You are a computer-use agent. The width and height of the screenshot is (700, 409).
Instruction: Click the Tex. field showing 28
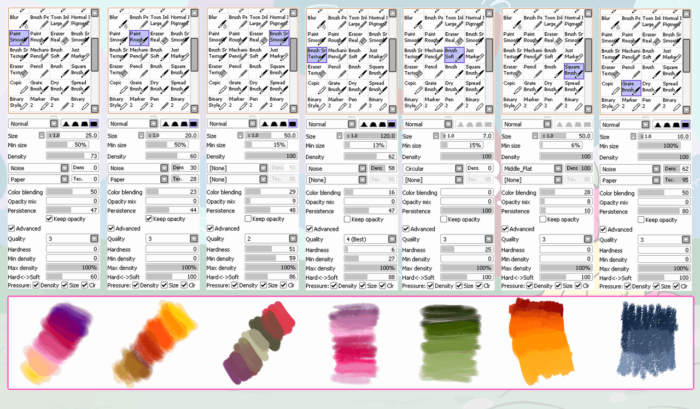point(184,179)
